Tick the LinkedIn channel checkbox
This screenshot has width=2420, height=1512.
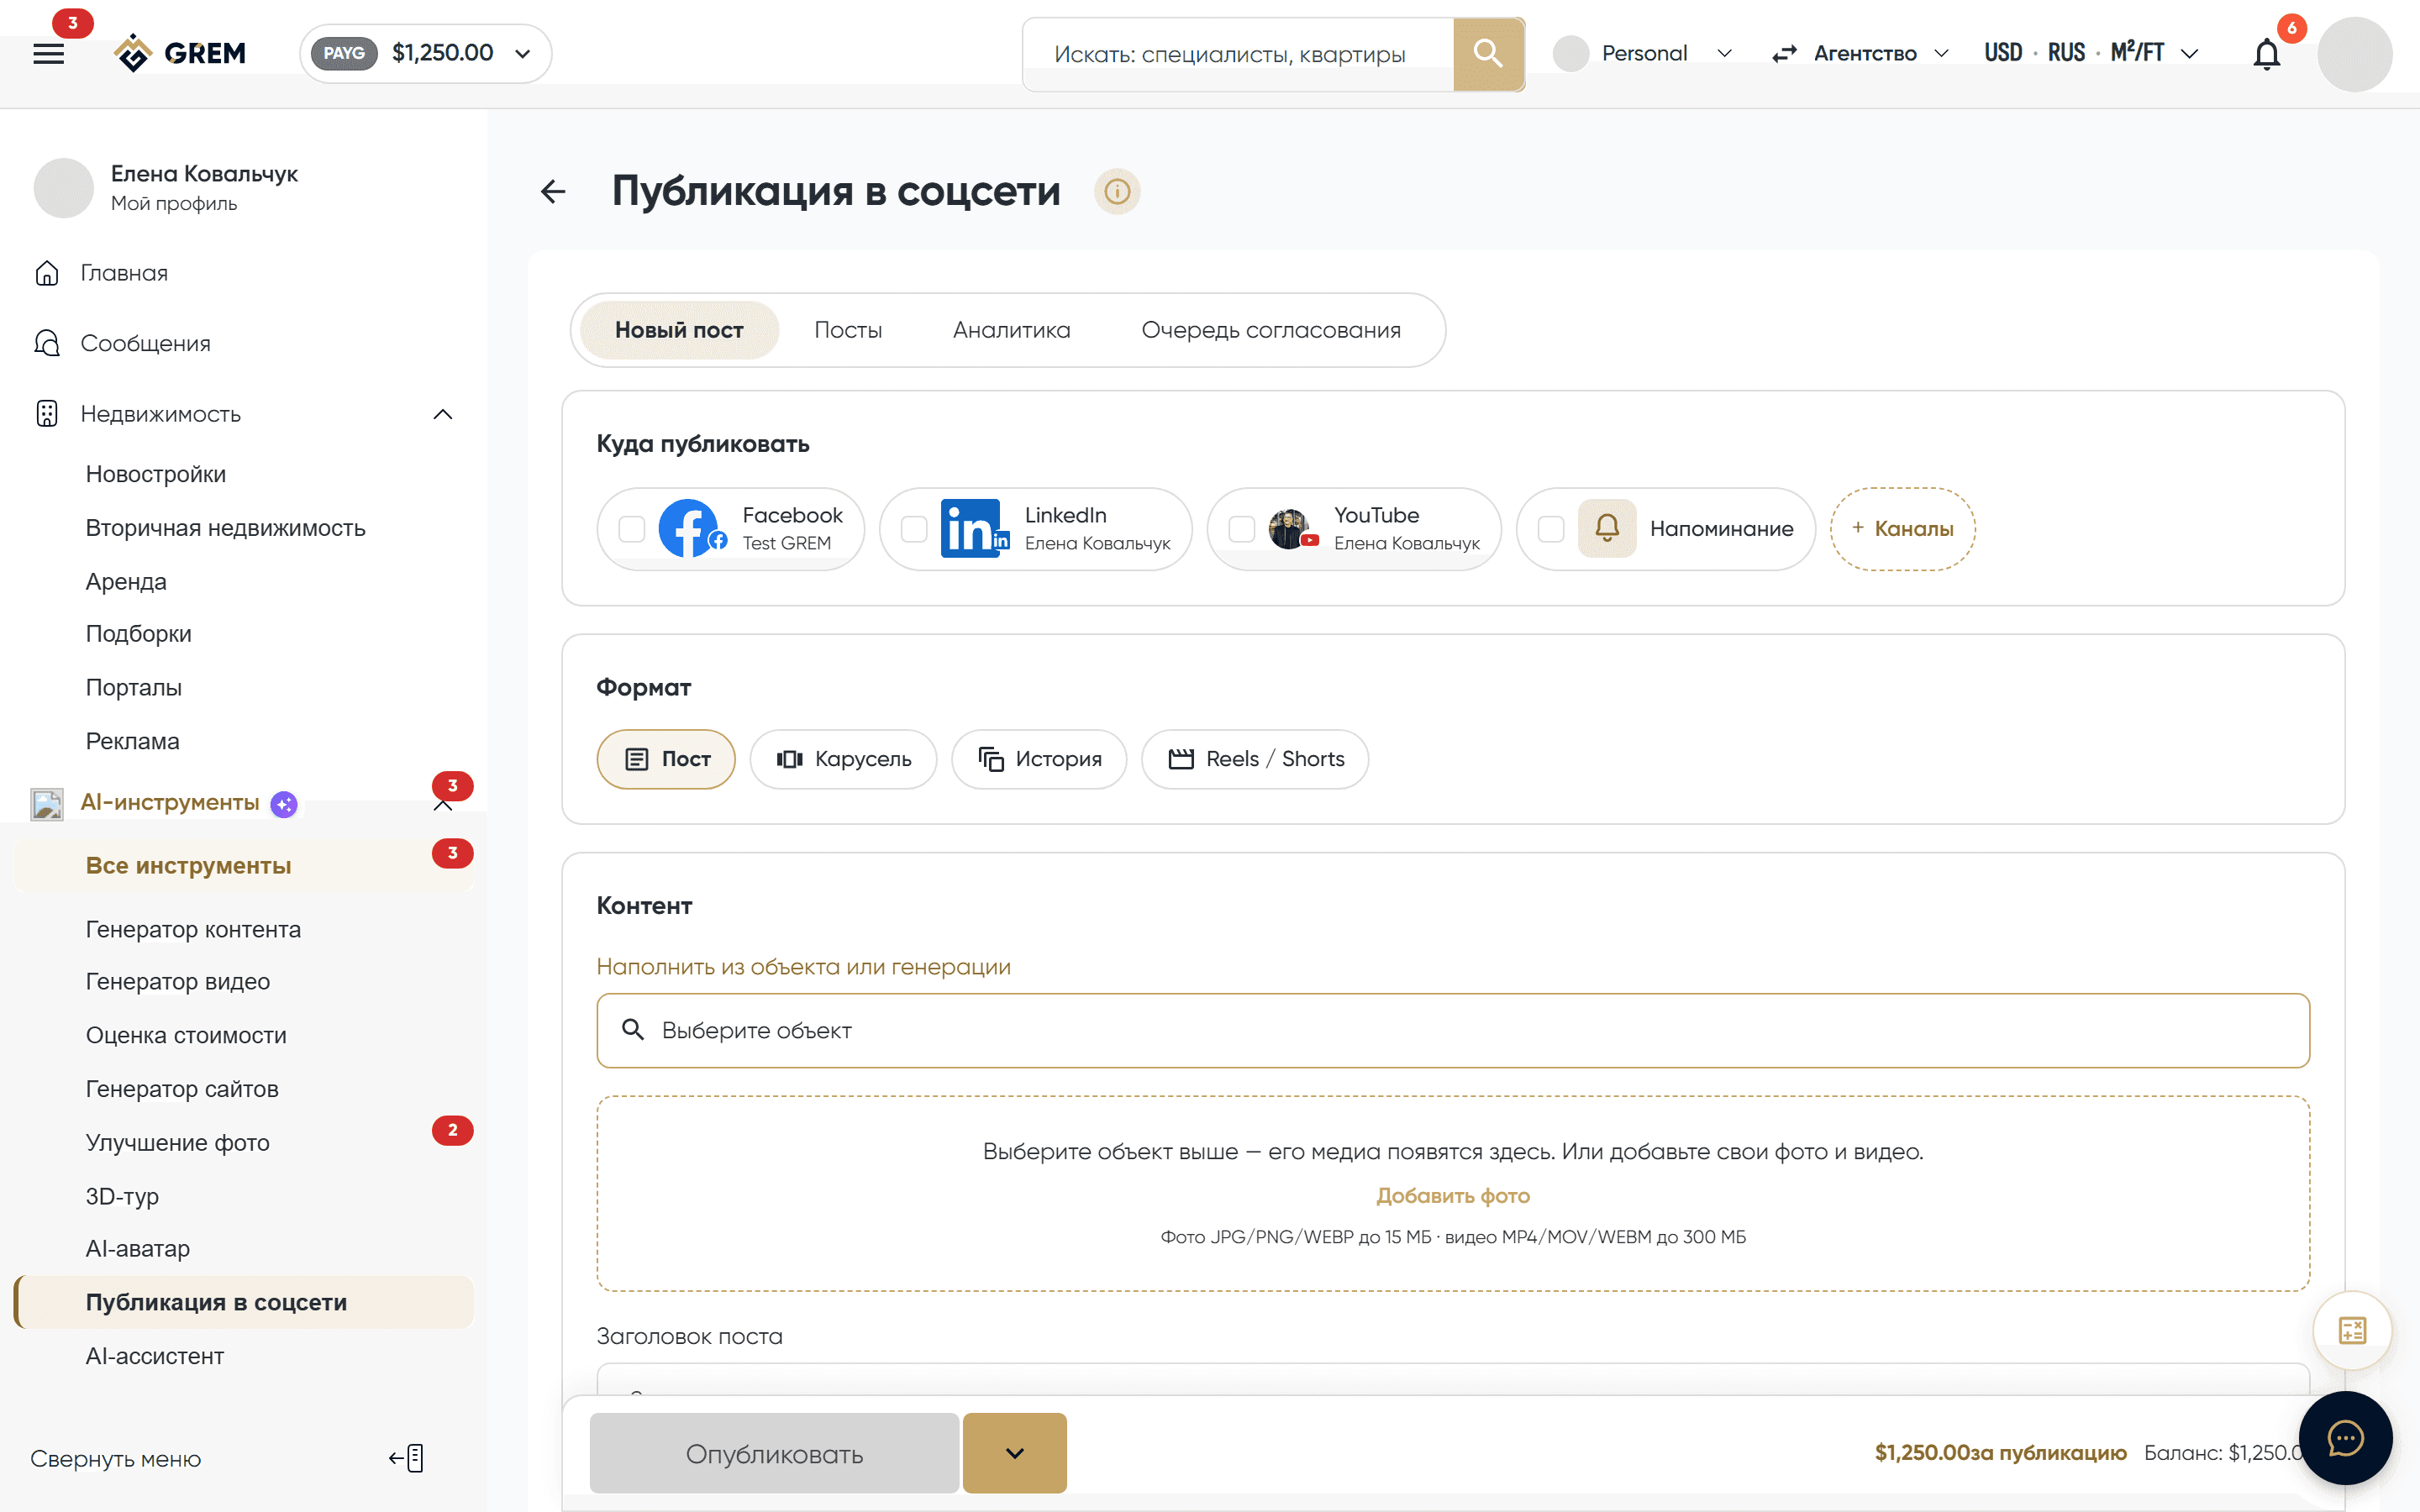point(914,529)
